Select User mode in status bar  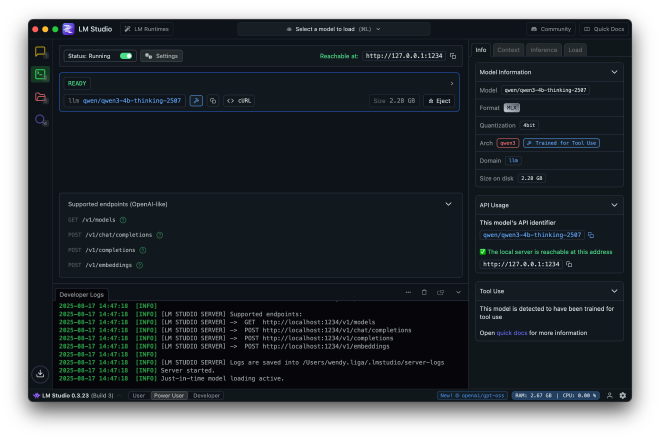[138, 396]
